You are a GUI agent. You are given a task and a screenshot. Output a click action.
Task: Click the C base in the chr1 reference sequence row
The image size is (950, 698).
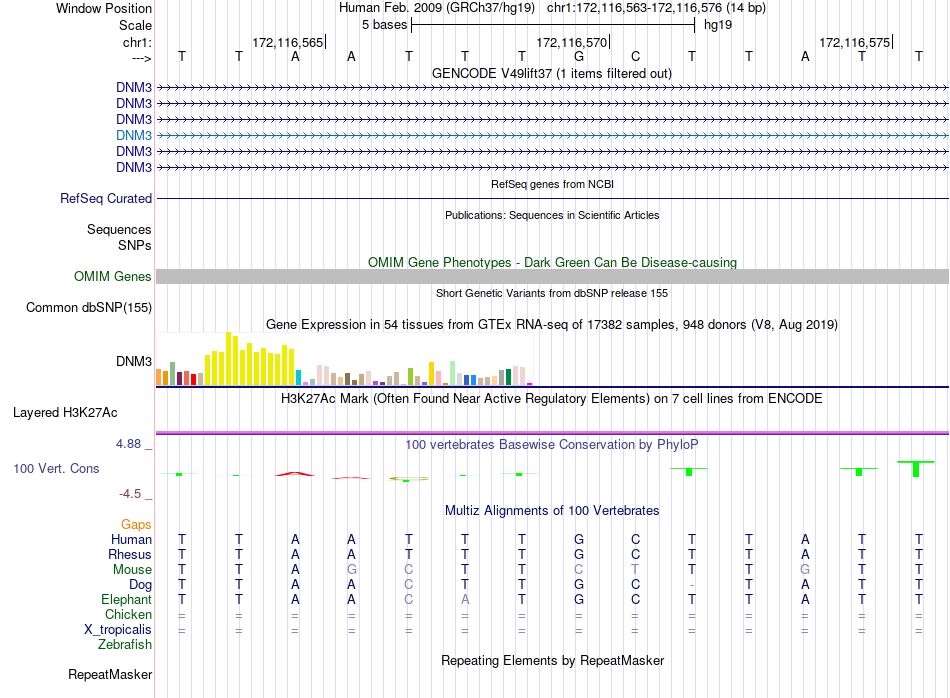(x=635, y=56)
